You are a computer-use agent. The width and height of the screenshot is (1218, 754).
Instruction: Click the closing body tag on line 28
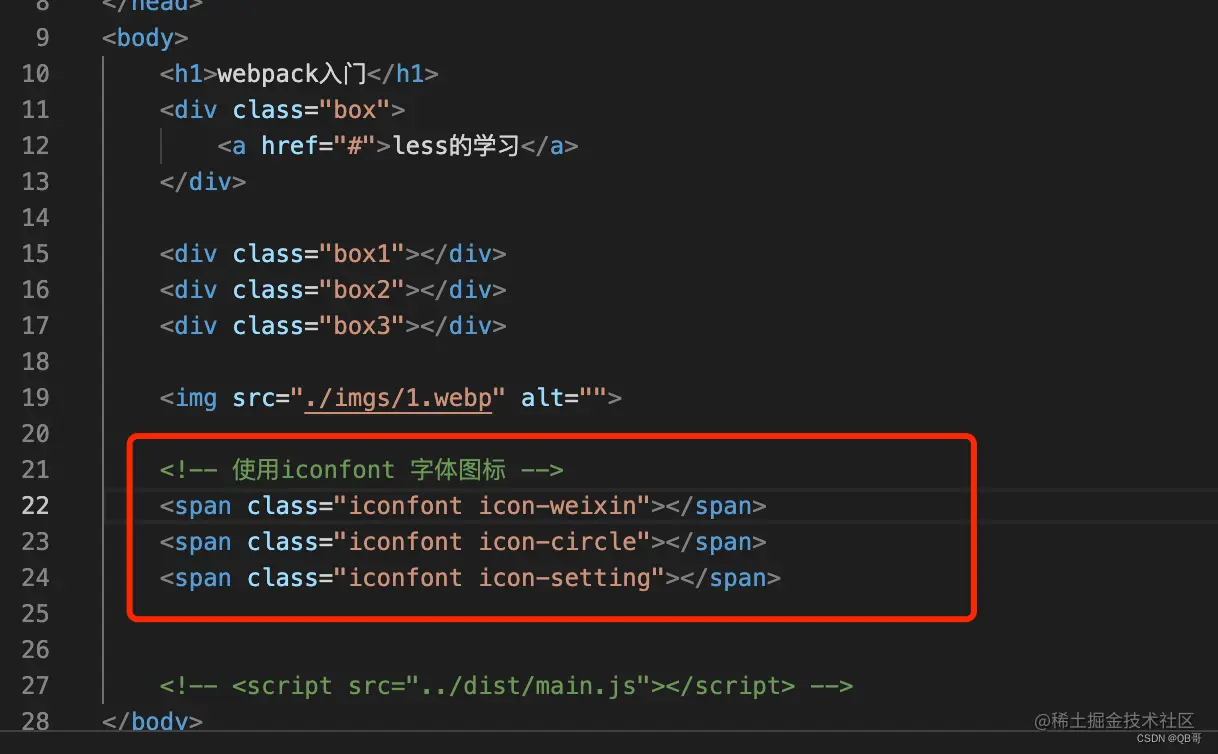click(152, 721)
